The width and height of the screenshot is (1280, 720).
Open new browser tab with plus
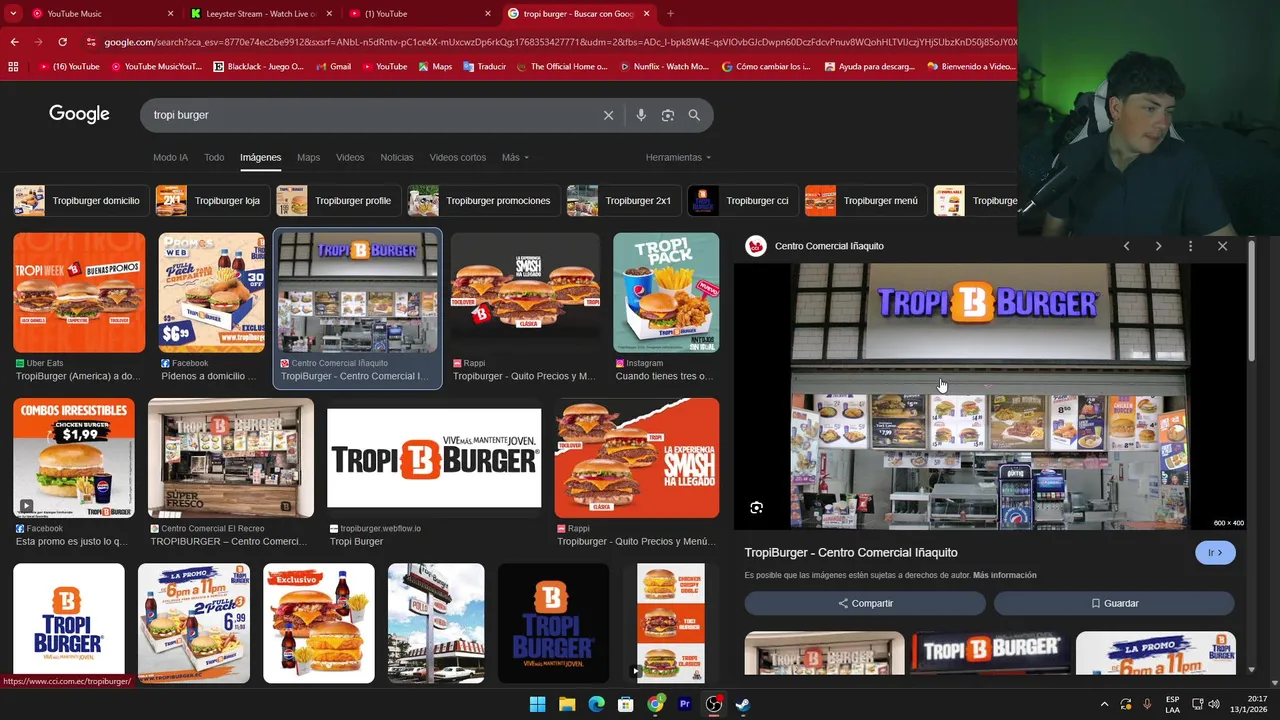(670, 14)
